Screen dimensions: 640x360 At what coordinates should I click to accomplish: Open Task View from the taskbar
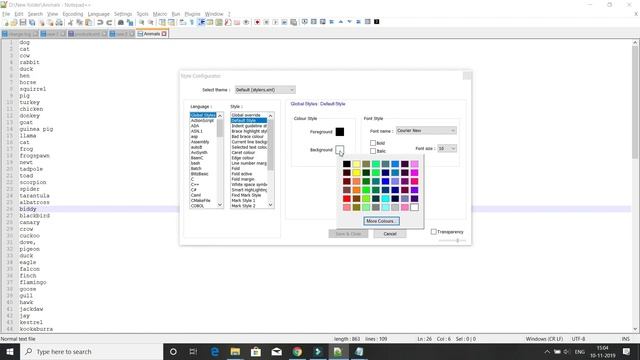pos(193,351)
